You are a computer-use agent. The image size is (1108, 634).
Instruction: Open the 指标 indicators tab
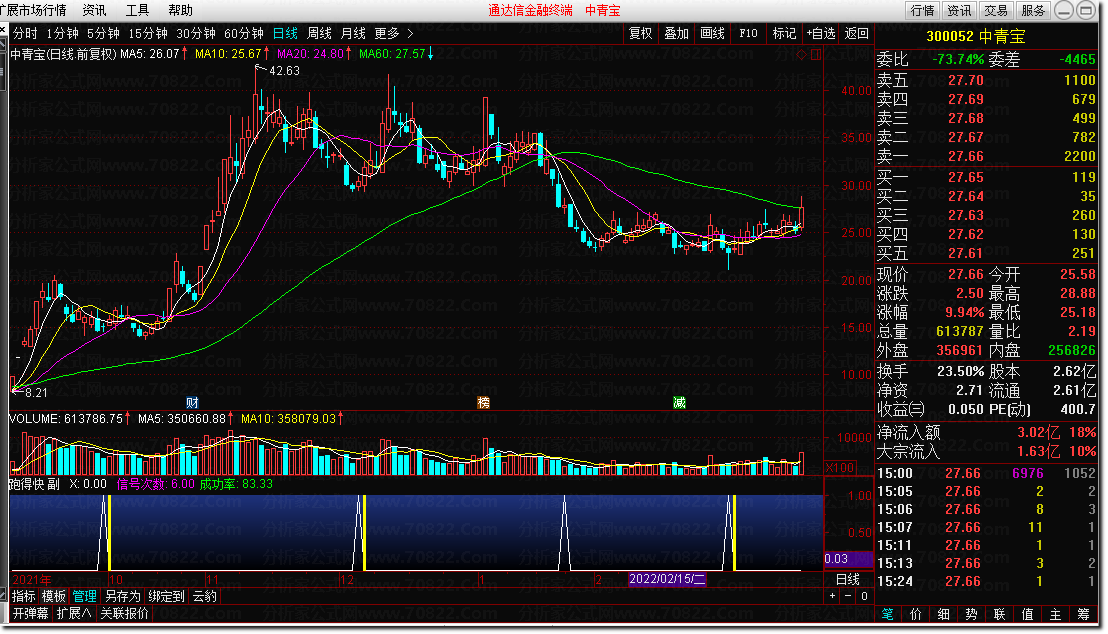pyautogui.click(x=24, y=596)
